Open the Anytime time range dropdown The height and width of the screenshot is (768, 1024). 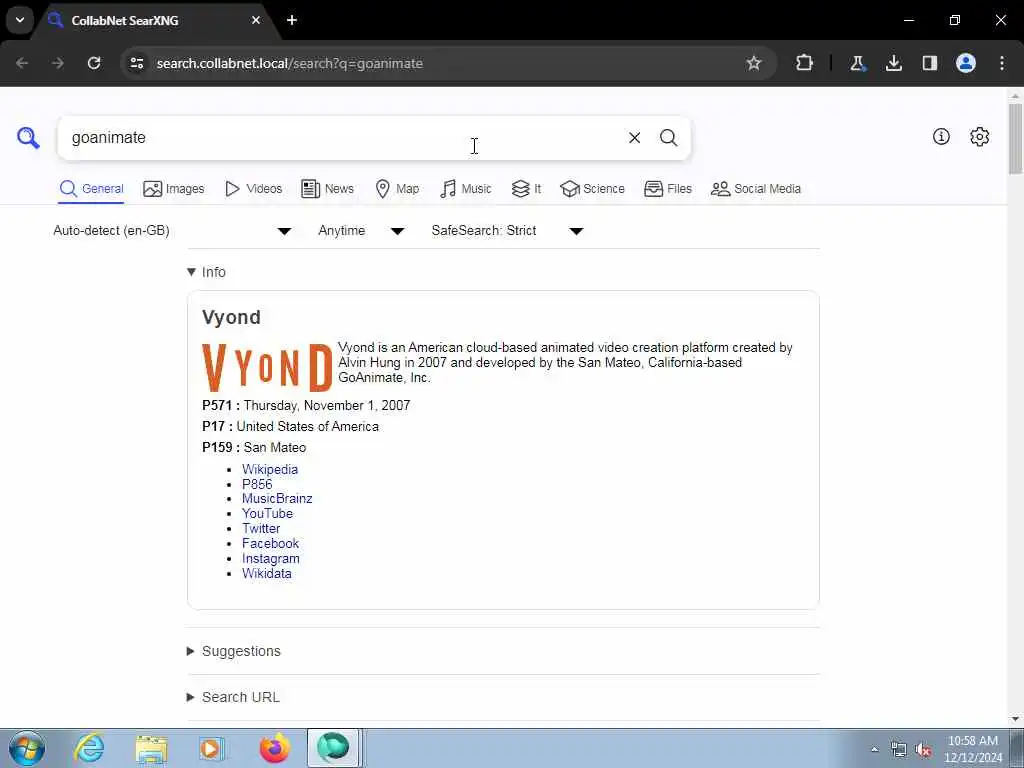point(361,231)
